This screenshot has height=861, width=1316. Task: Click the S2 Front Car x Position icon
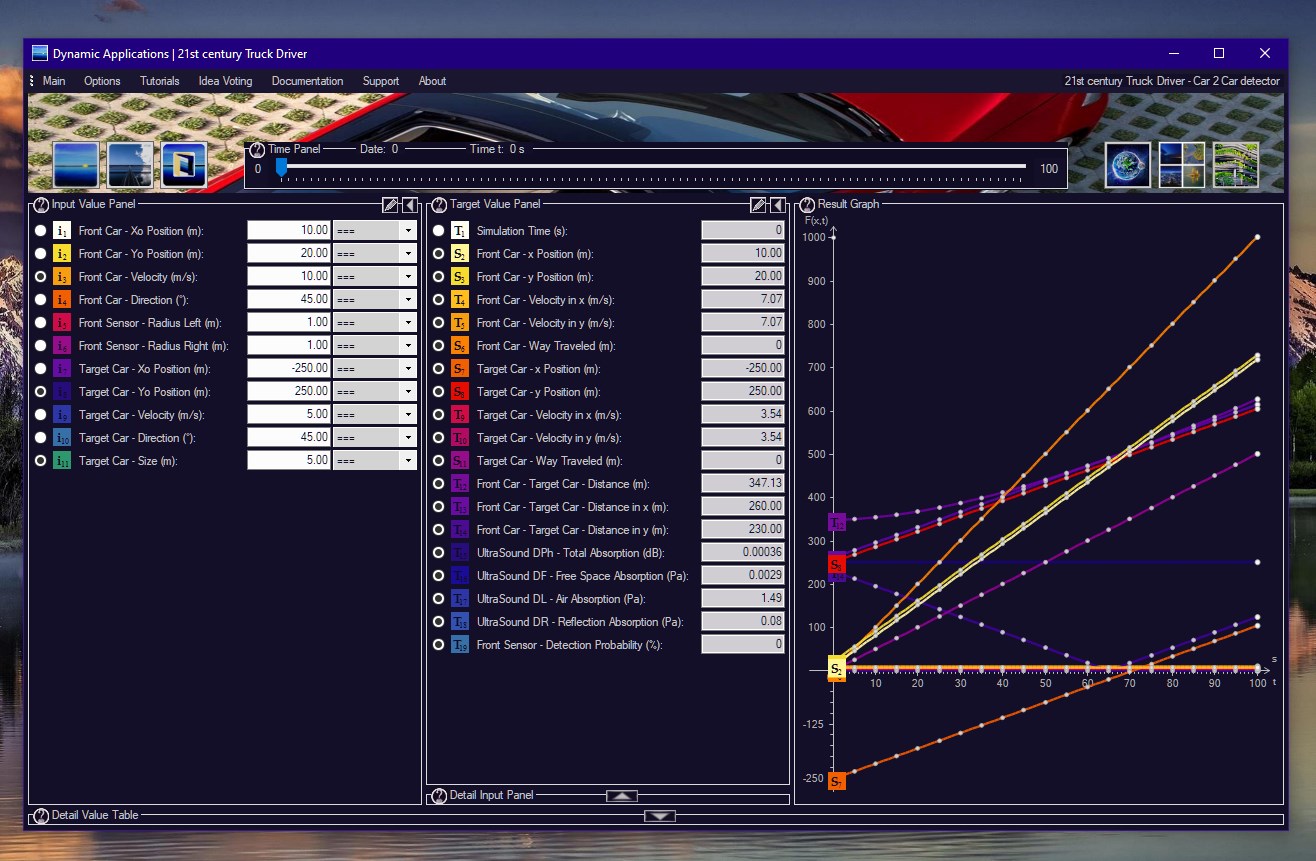pyautogui.click(x=460, y=253)
